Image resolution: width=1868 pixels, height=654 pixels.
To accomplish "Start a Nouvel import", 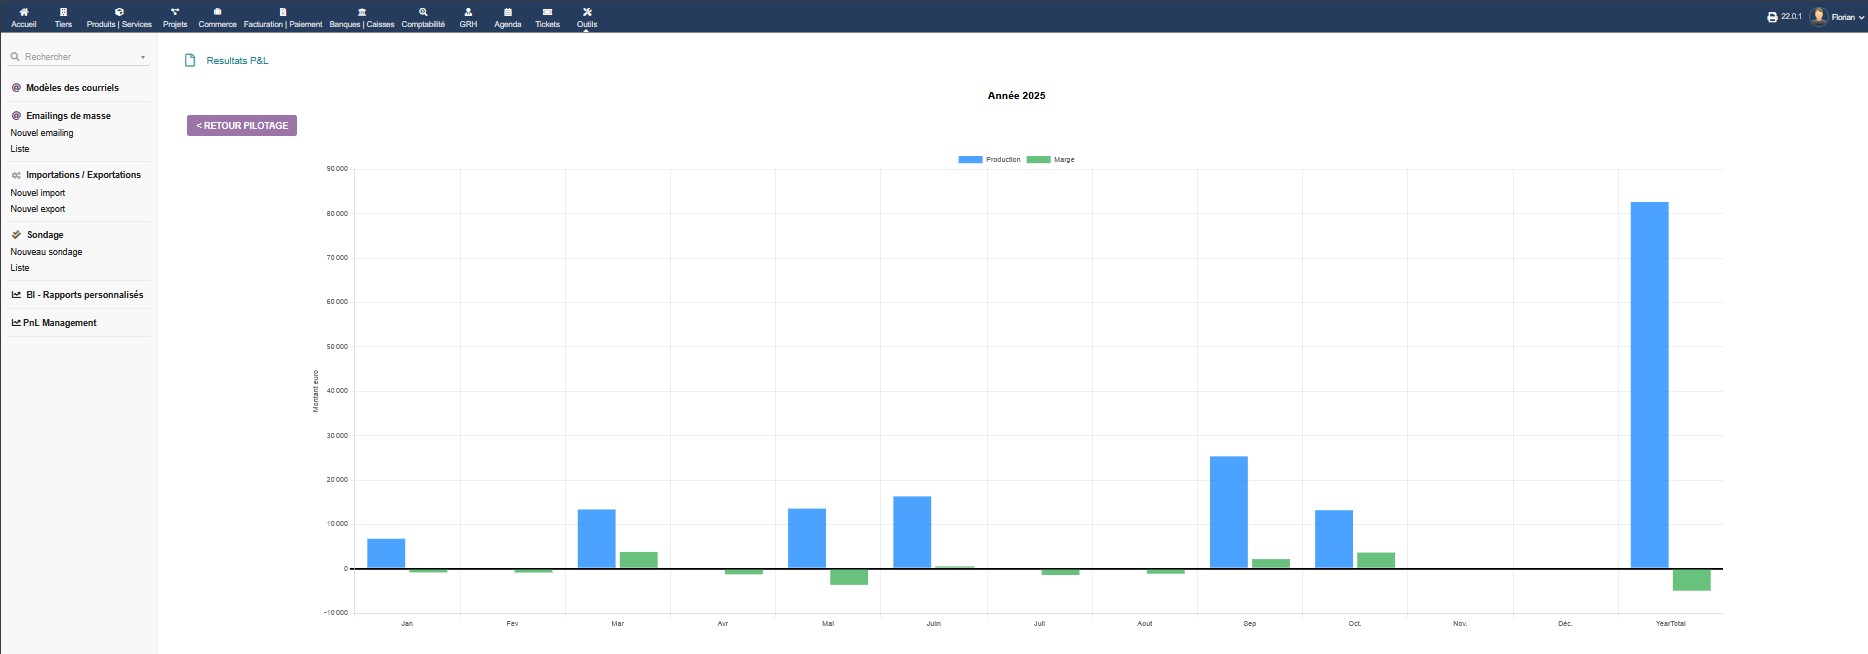I will tap(38, 193).
